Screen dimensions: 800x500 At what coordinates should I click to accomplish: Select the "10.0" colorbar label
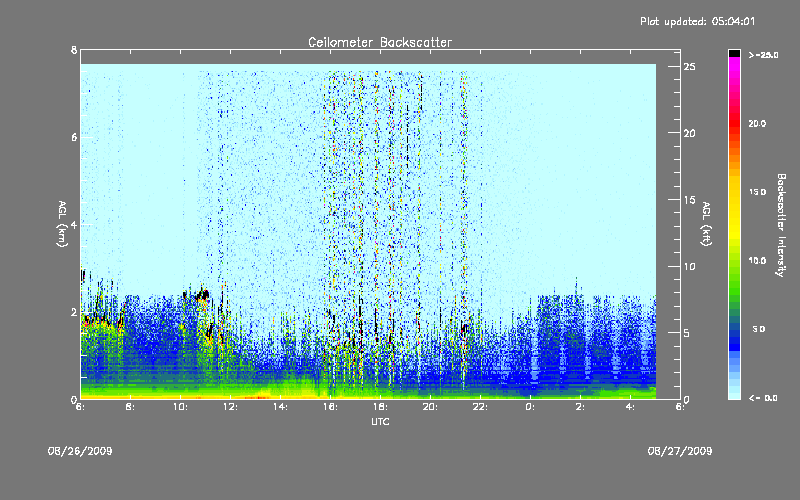coord(757,261)
